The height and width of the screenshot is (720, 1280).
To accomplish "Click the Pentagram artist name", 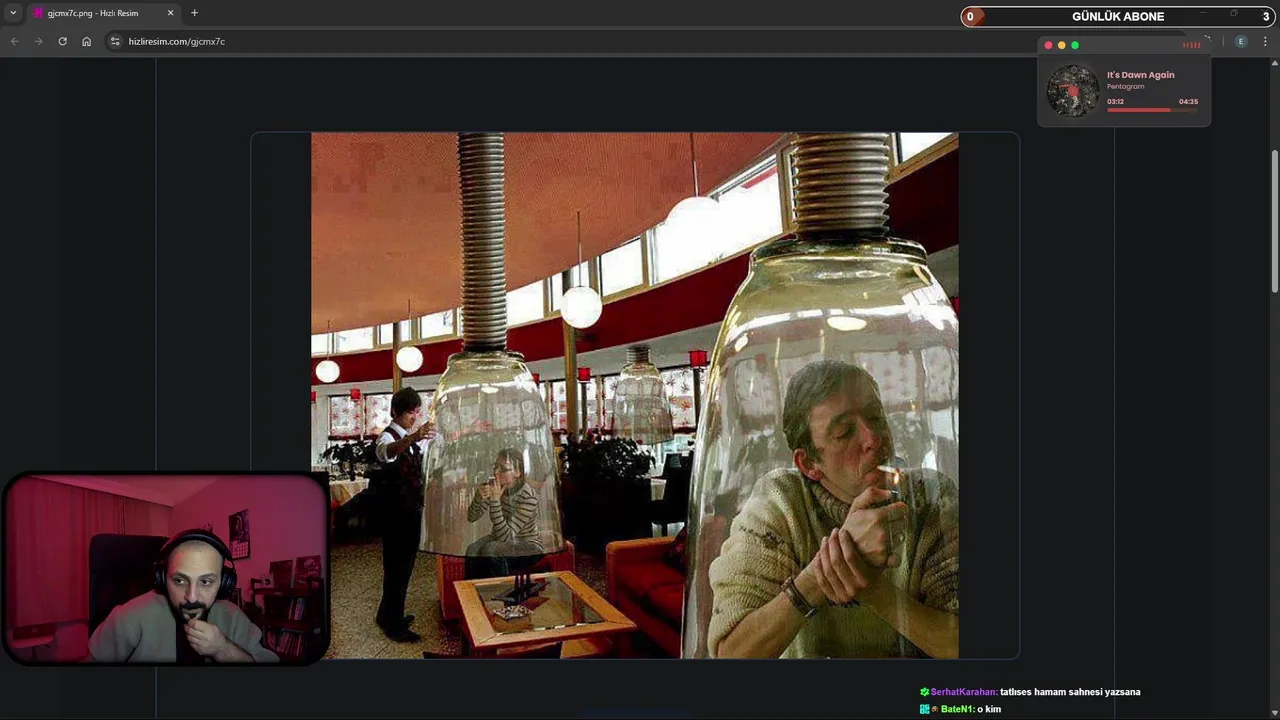I will [x=1125, y=86].
